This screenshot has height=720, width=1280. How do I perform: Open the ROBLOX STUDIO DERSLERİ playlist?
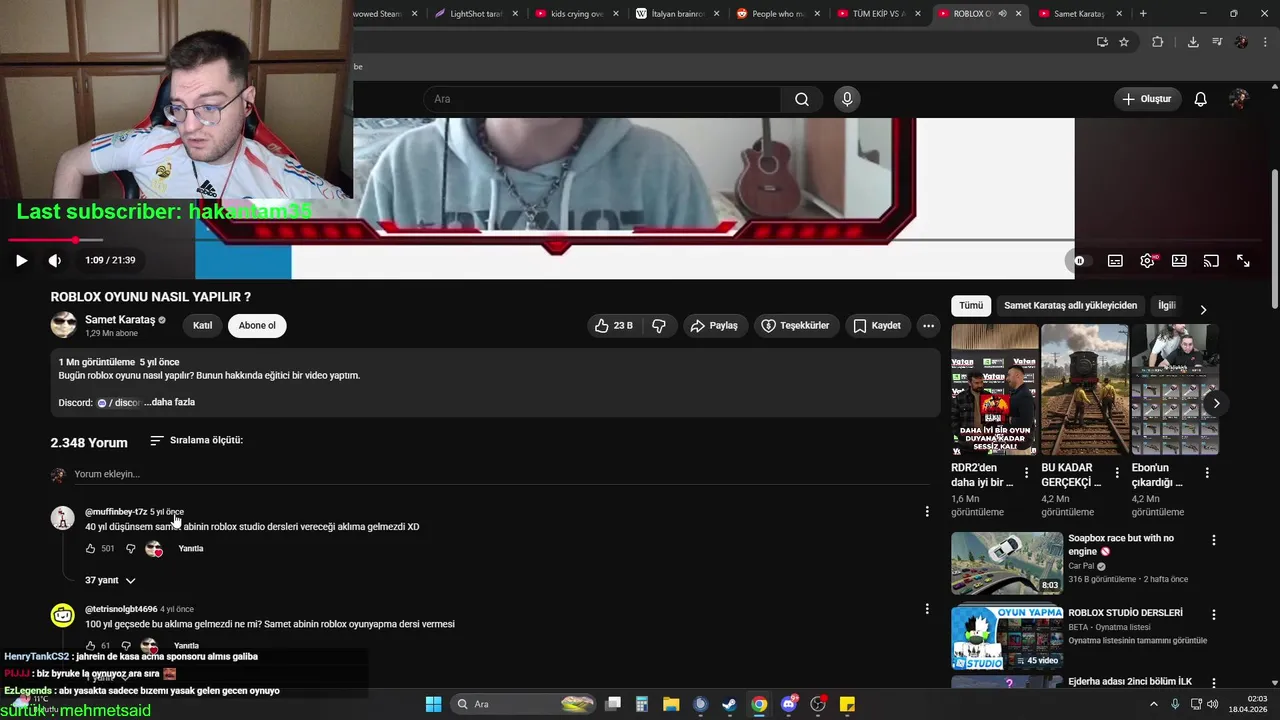pos(1006,637)
